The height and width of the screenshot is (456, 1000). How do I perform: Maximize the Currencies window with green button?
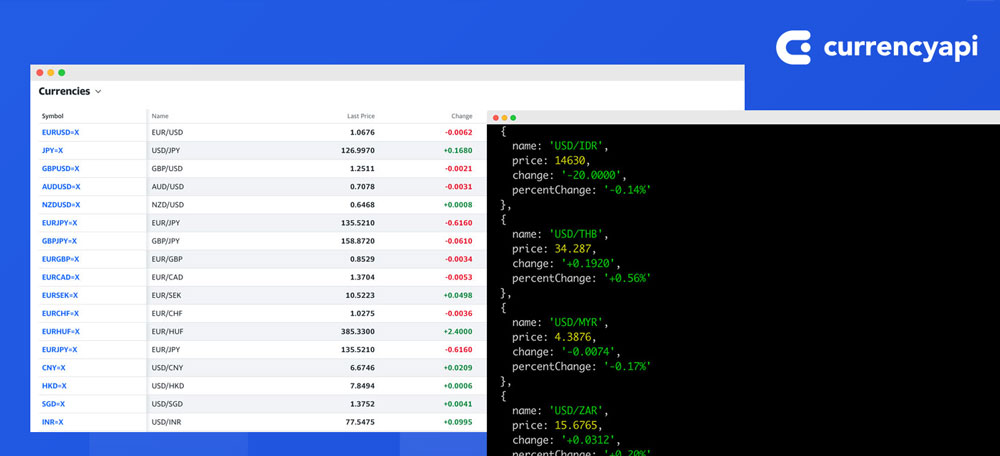click(62, 73)
